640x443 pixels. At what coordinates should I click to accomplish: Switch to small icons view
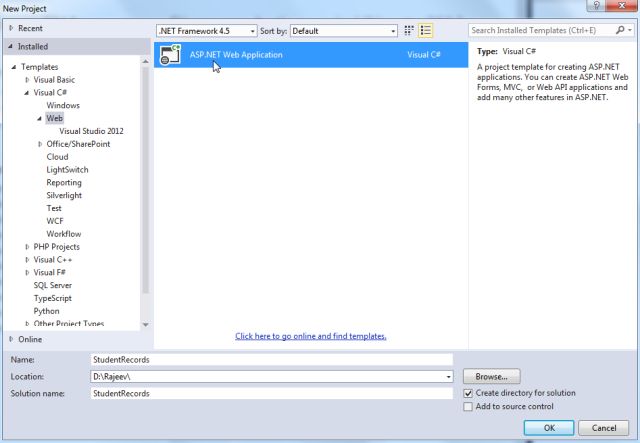coord(409,31)
